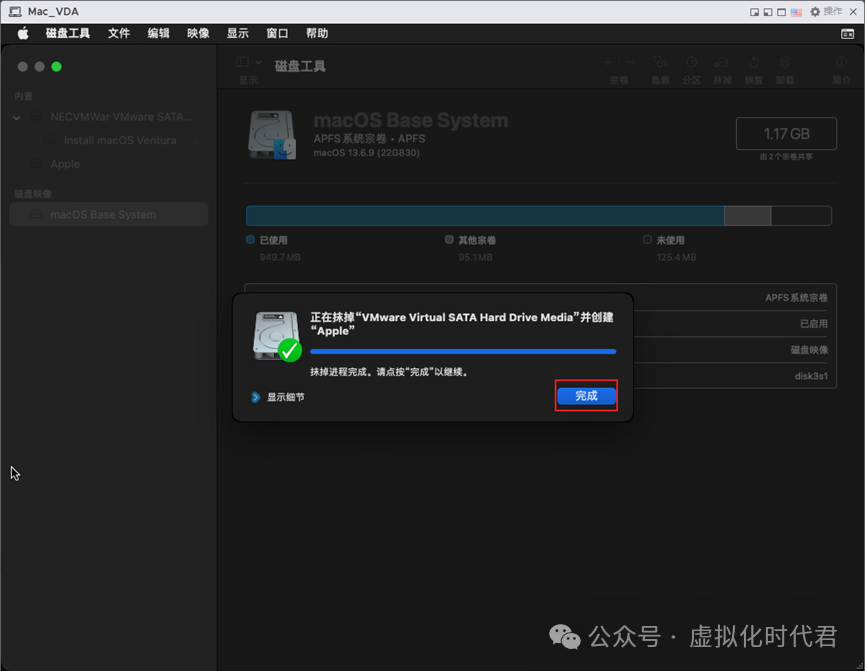The width and height of the screenshot is (865, 671).
Task: Click the 卸载 unmount icon
Action: [785, 62]
